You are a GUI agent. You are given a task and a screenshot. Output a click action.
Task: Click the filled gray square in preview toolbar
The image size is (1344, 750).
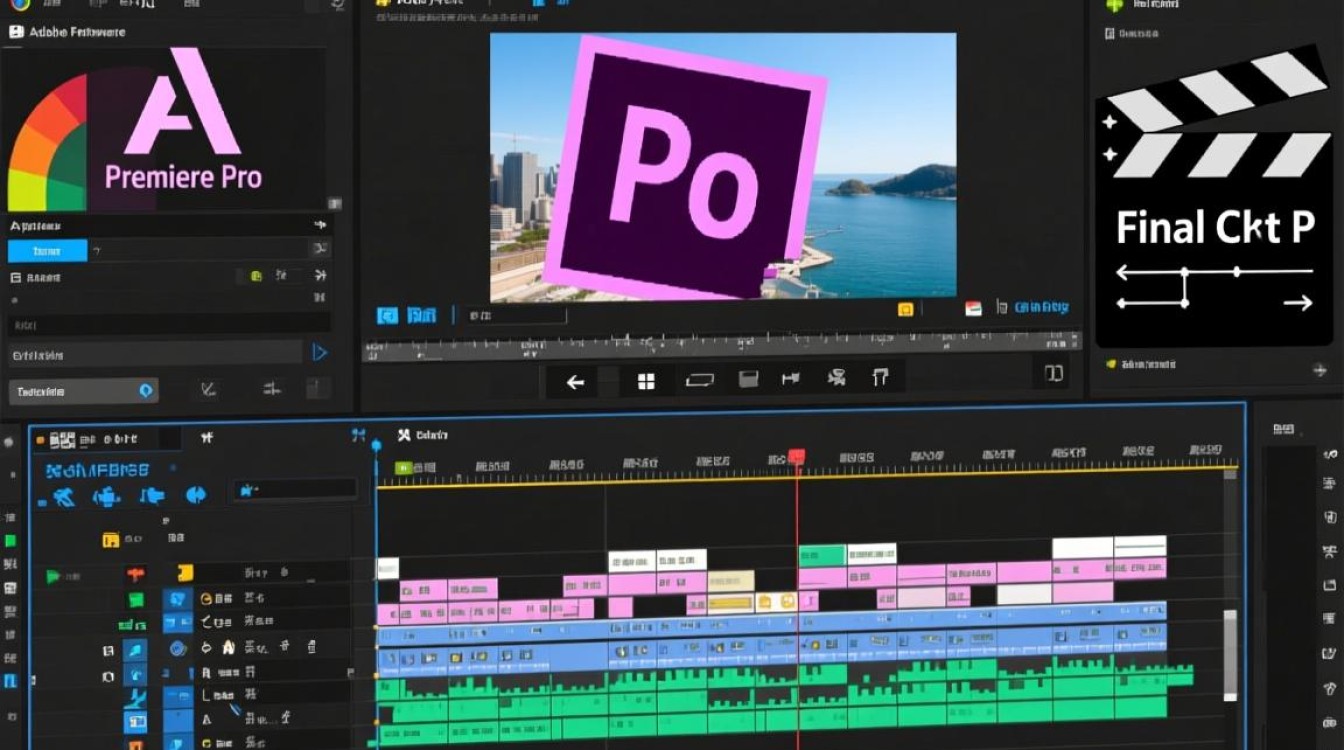pos(748,379)
